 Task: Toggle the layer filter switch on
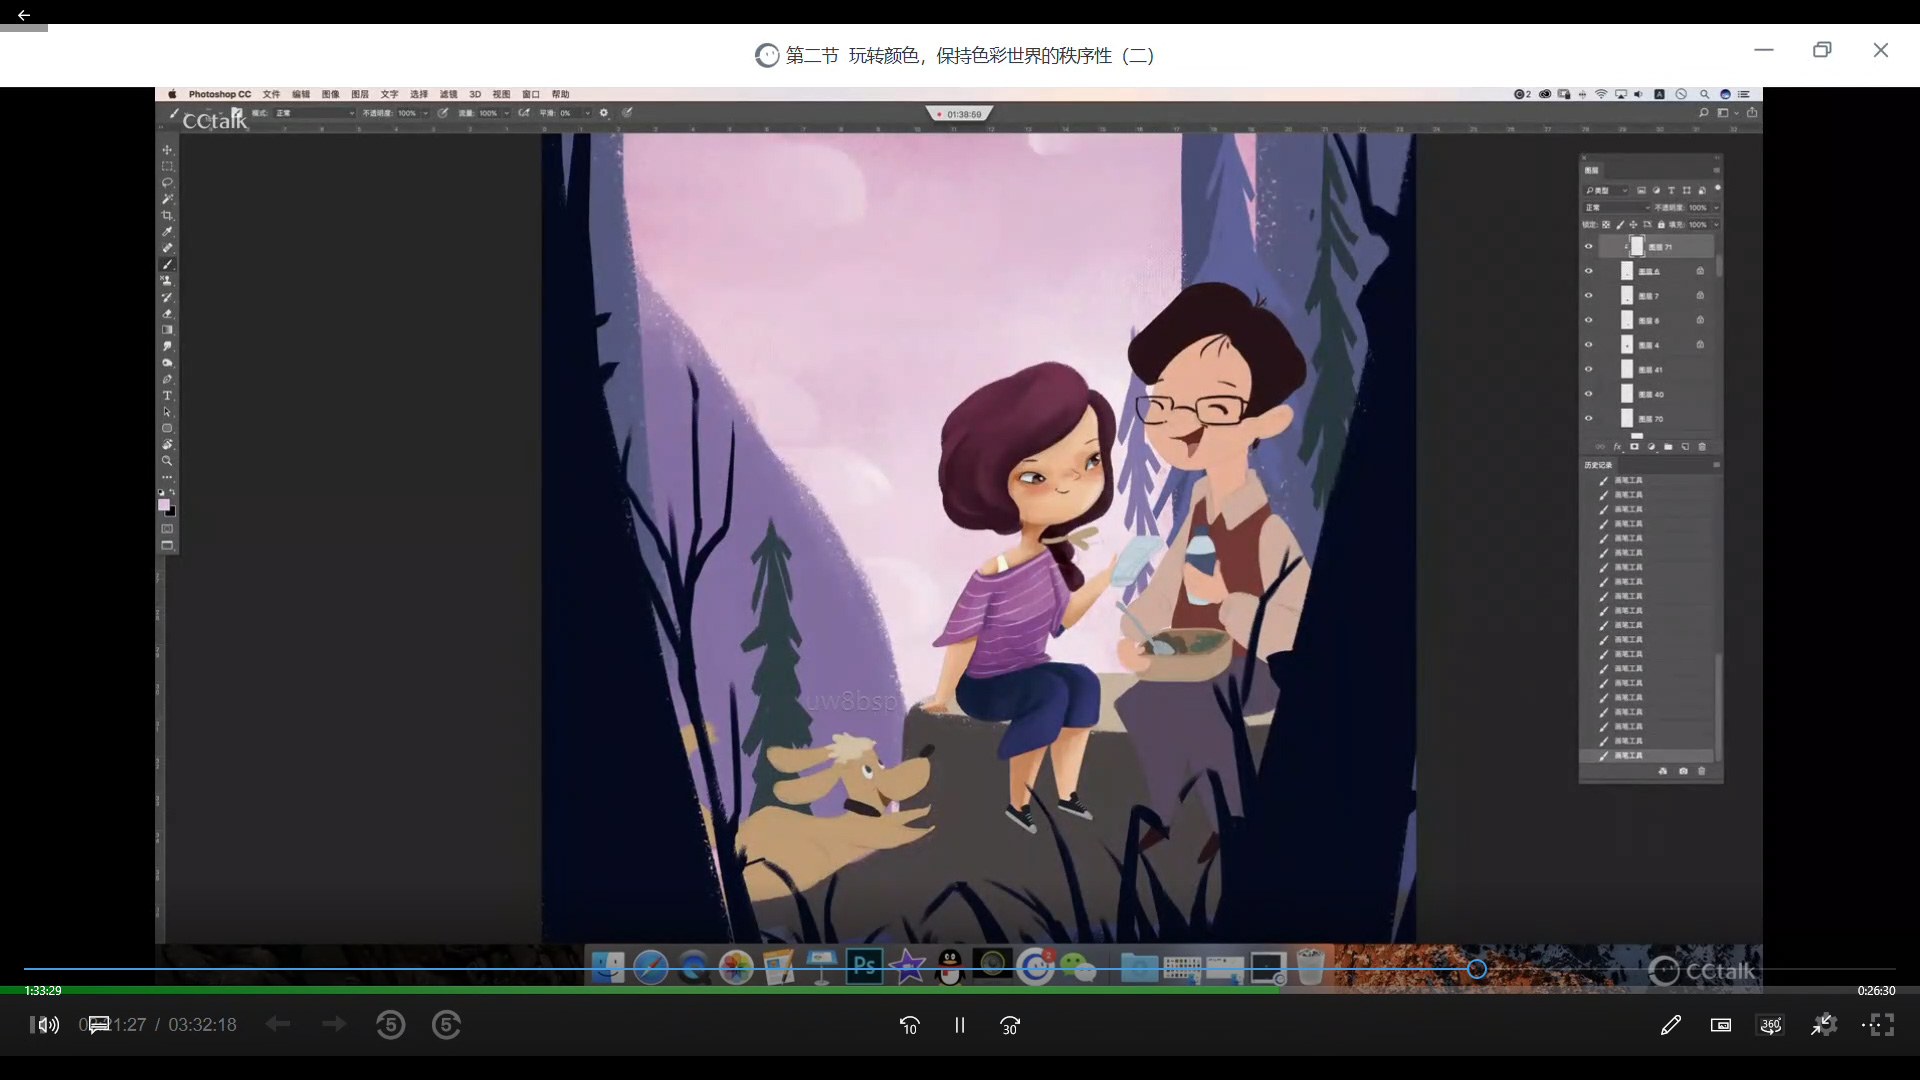pos(1717,188)
